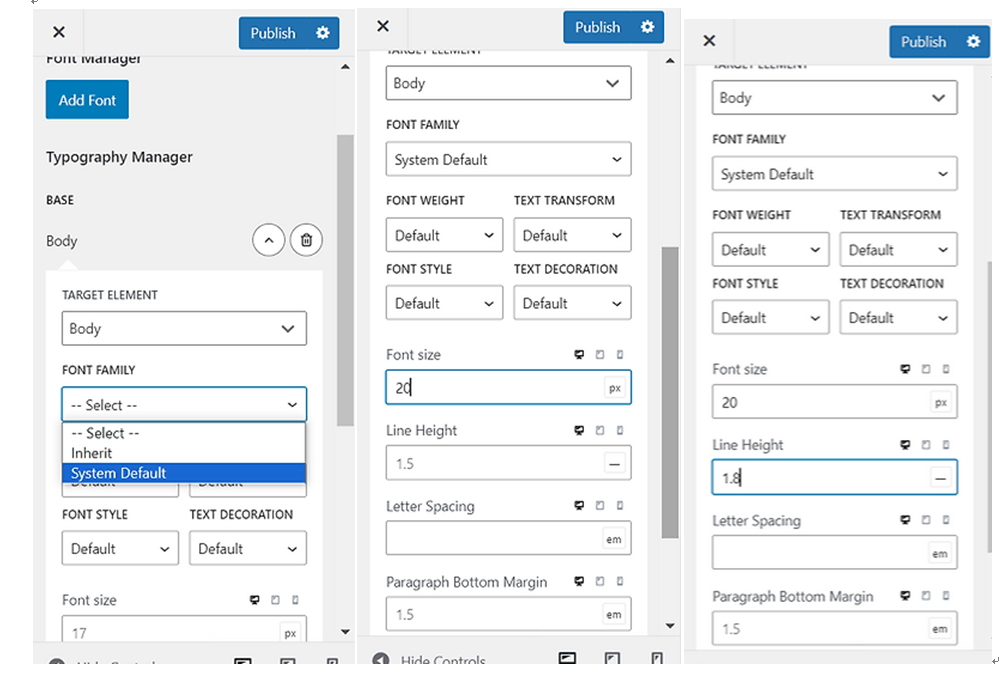Toggle em unit on Letter Spacing in middle panel

click(613, 539)
